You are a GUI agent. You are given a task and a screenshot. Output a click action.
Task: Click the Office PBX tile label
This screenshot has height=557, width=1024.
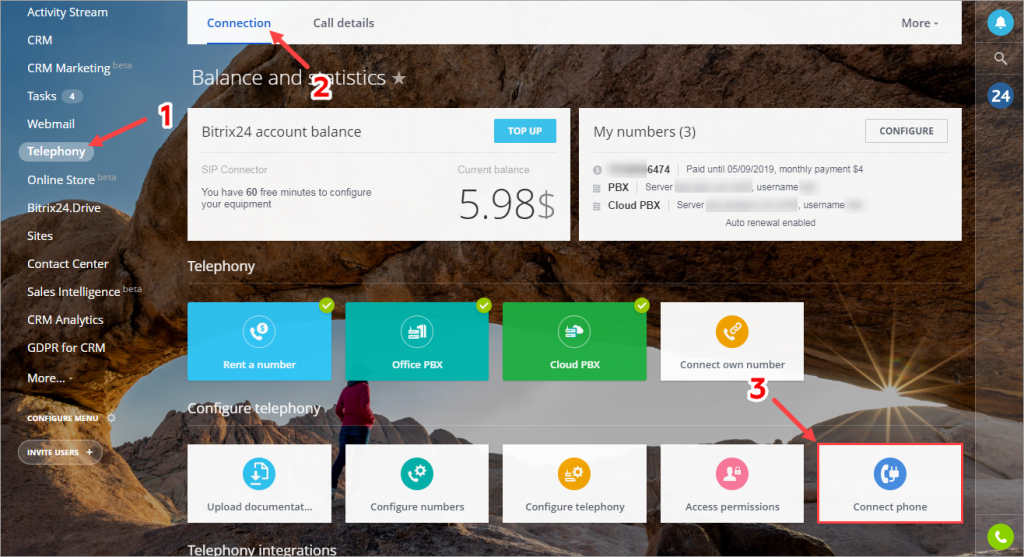pos(417,364)
